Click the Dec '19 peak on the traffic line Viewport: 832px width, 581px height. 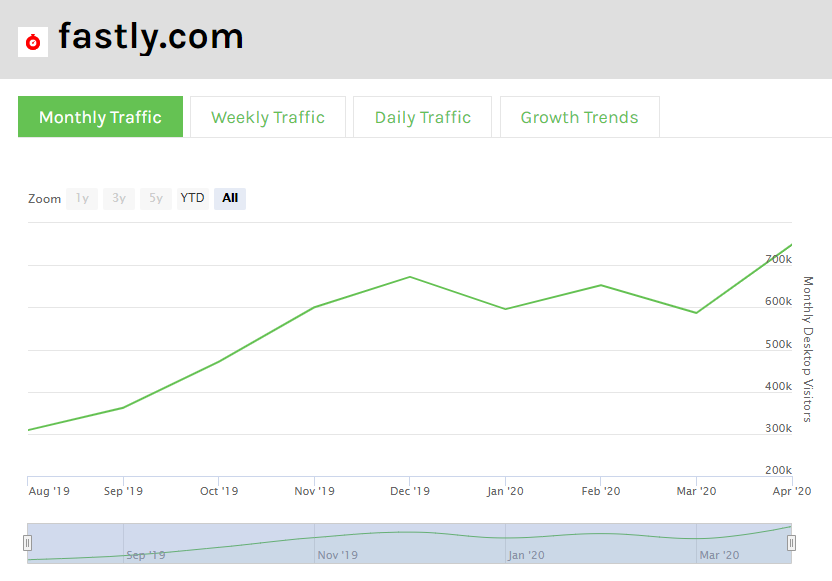pyautogui.click(x=410, y=277)
